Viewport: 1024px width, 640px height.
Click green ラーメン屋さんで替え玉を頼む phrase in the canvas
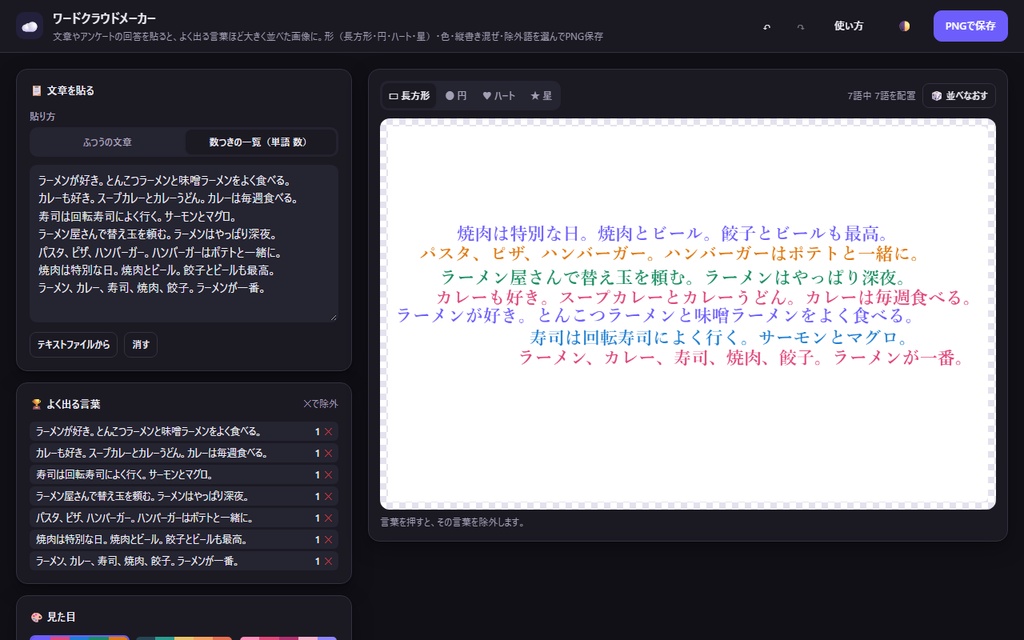coord(674,278)
